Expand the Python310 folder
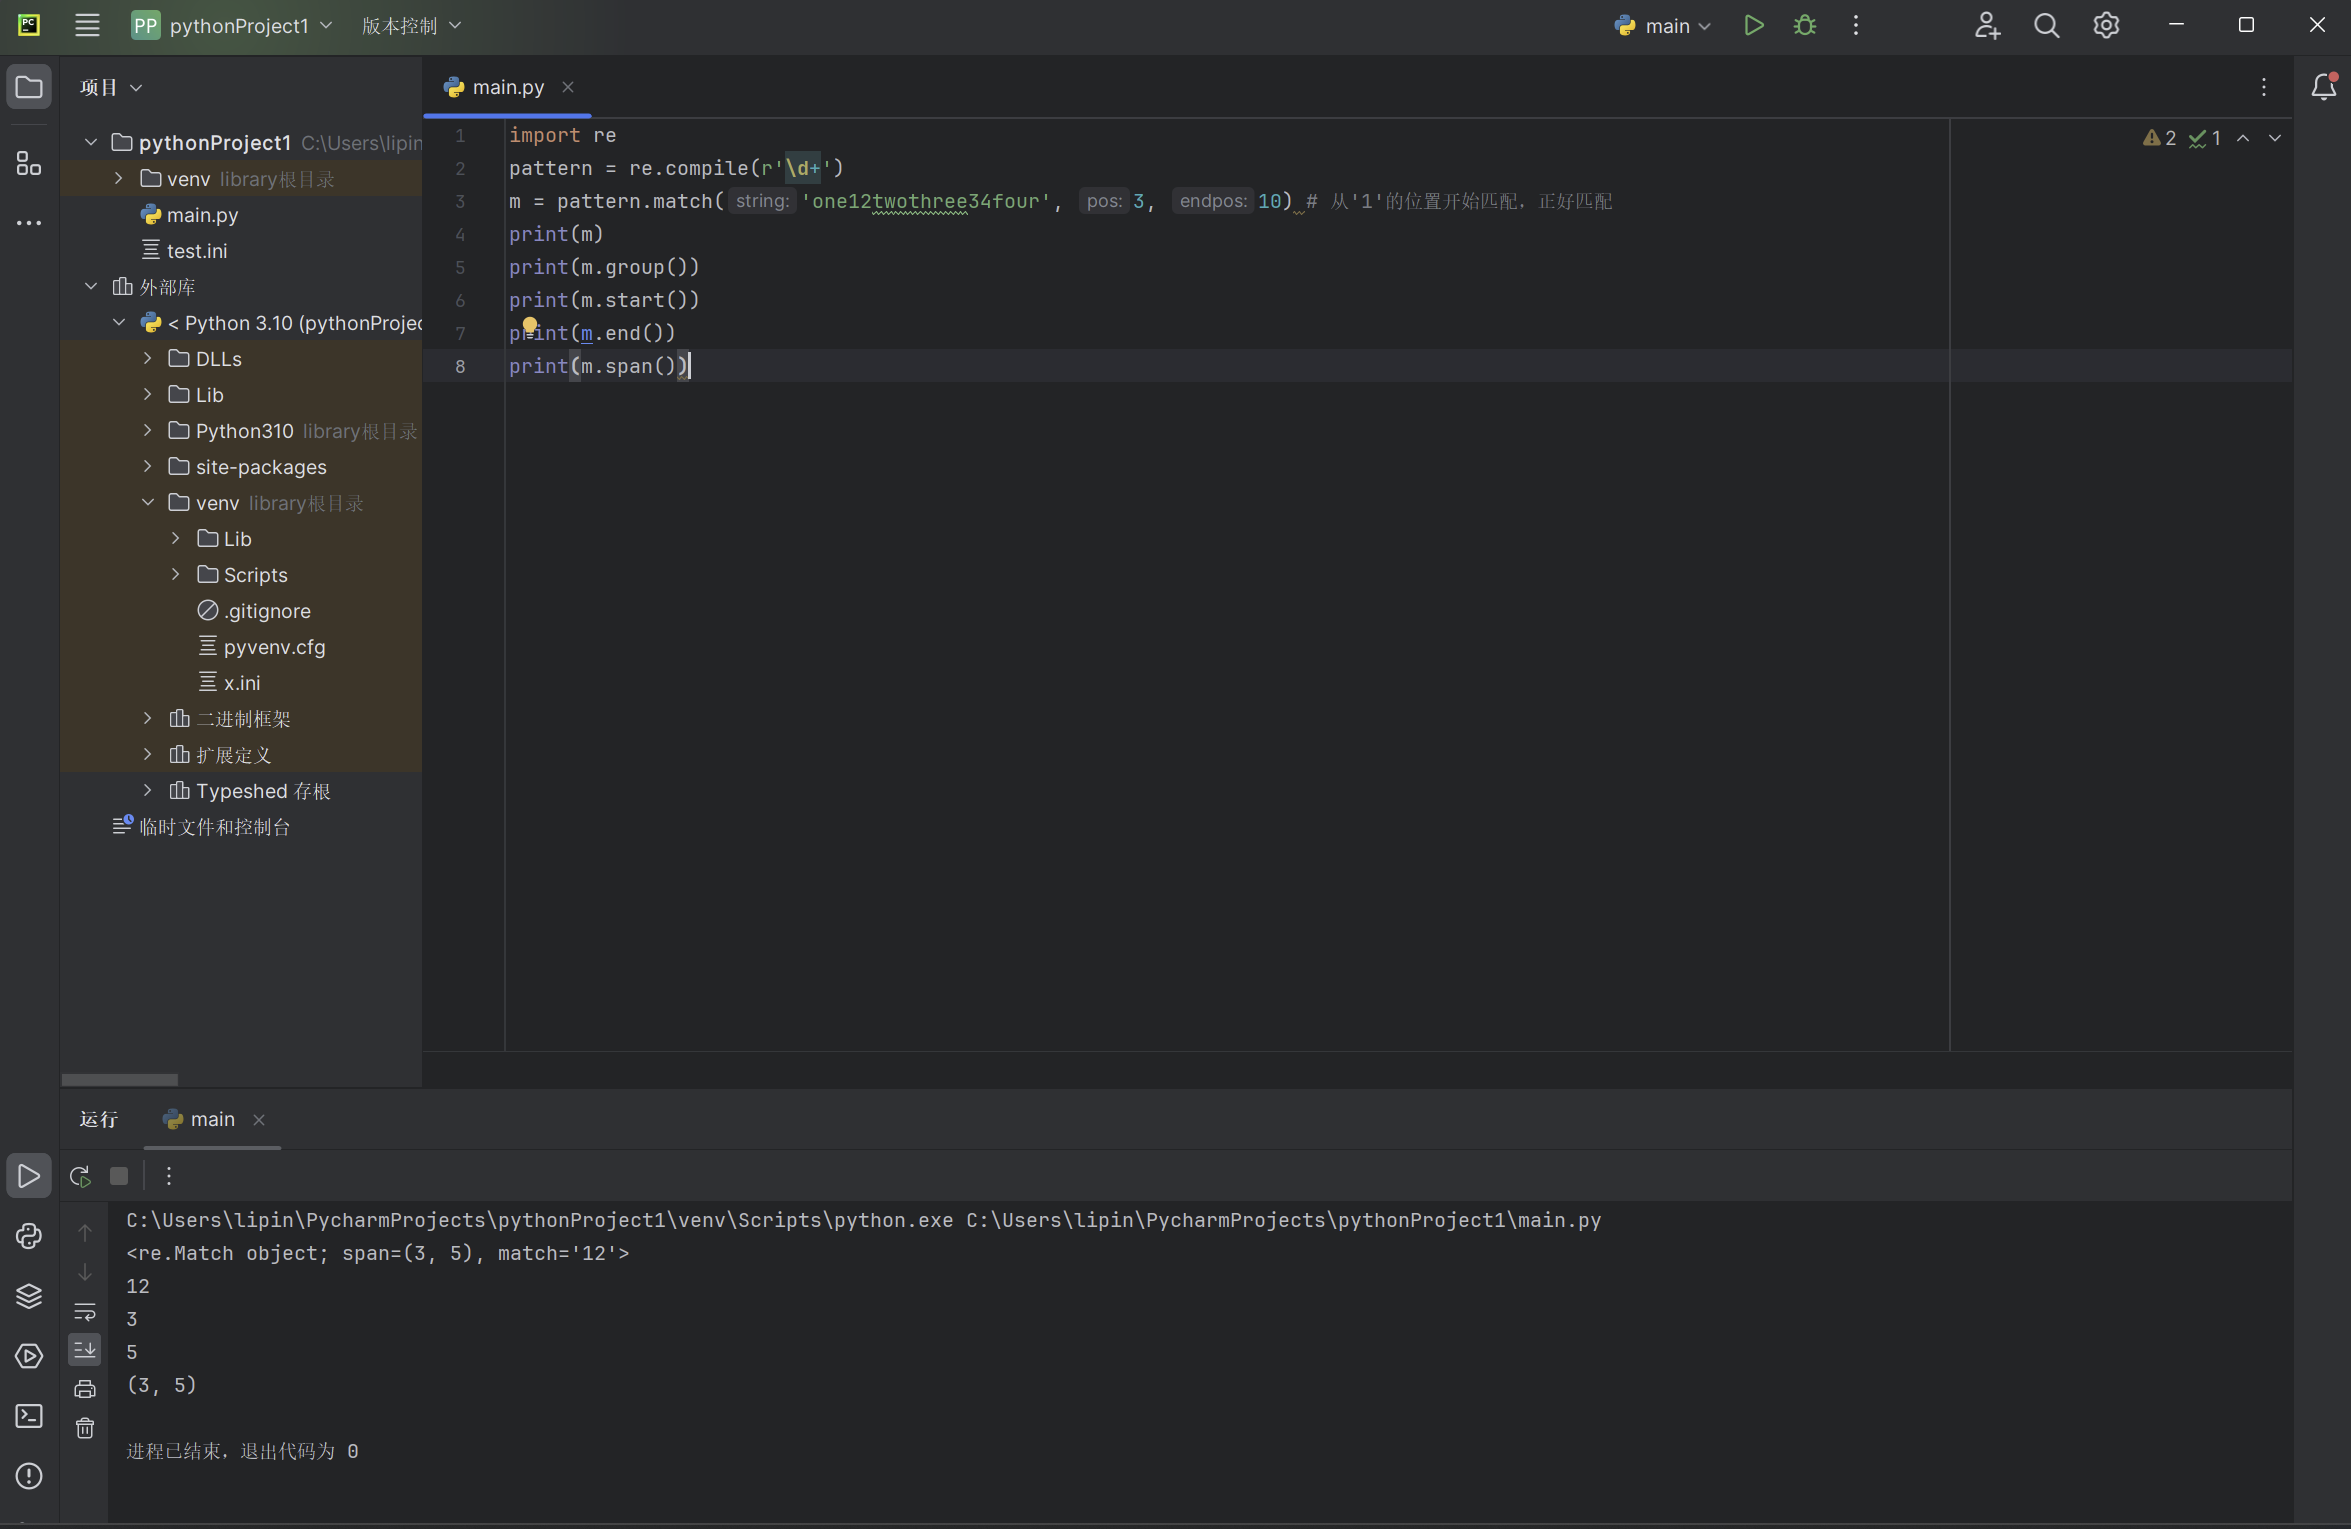The width and height of the screenshot is (2351, 1529). point(147,431)
